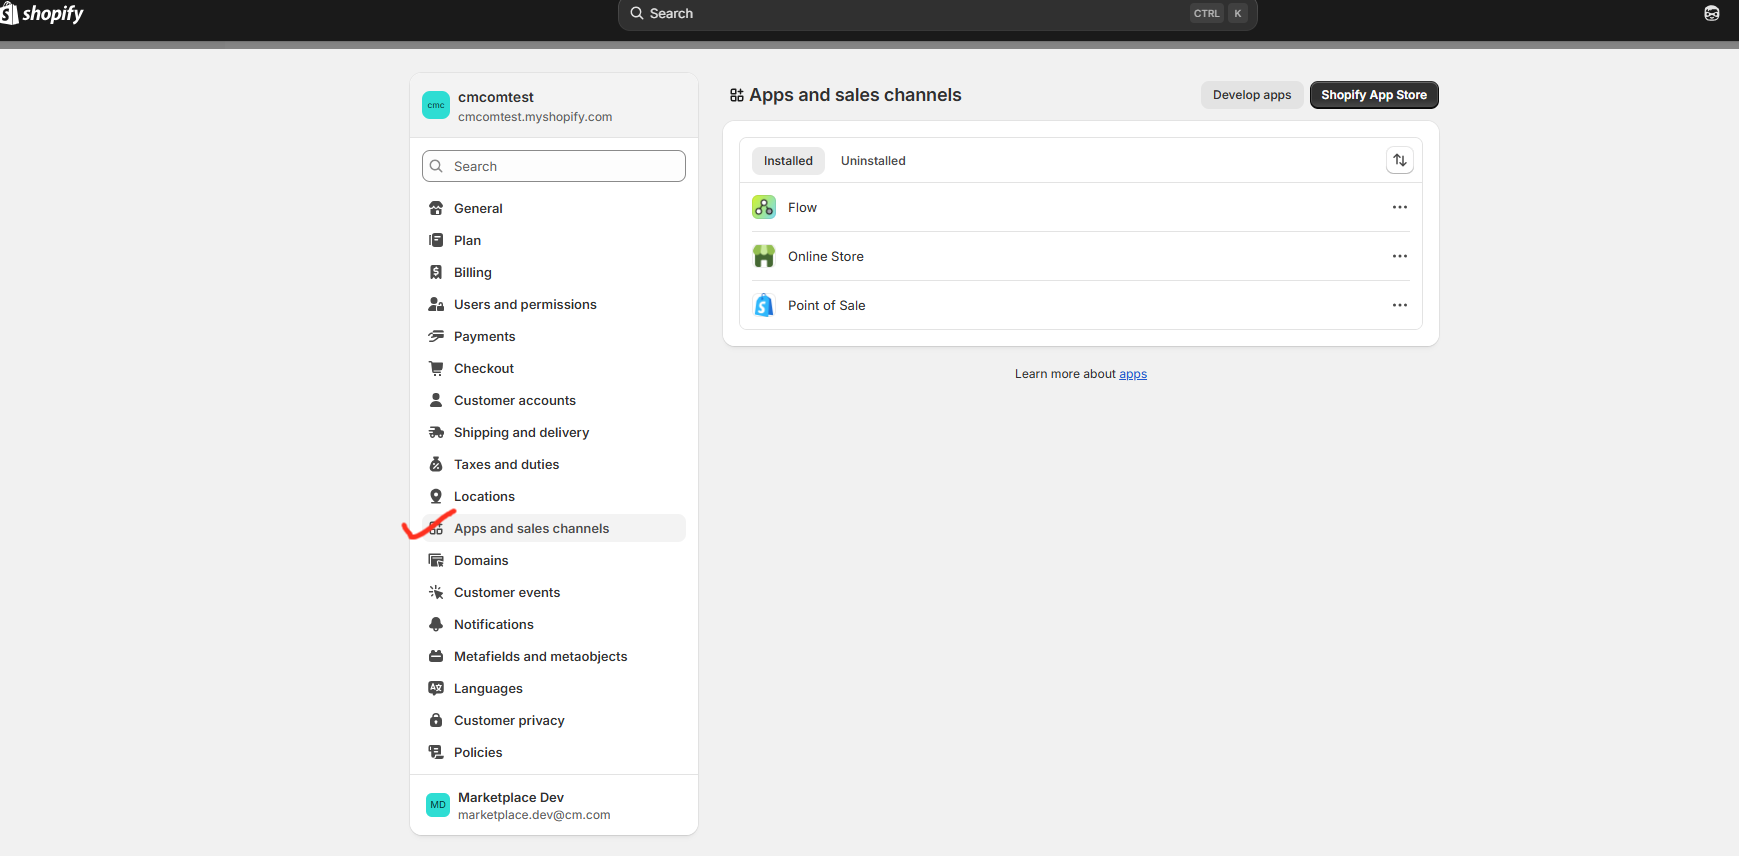The height and width of the screenshot is (856, 1739).
Task: Open the three-dot menu for Online Store
Action: (1399, 256)
